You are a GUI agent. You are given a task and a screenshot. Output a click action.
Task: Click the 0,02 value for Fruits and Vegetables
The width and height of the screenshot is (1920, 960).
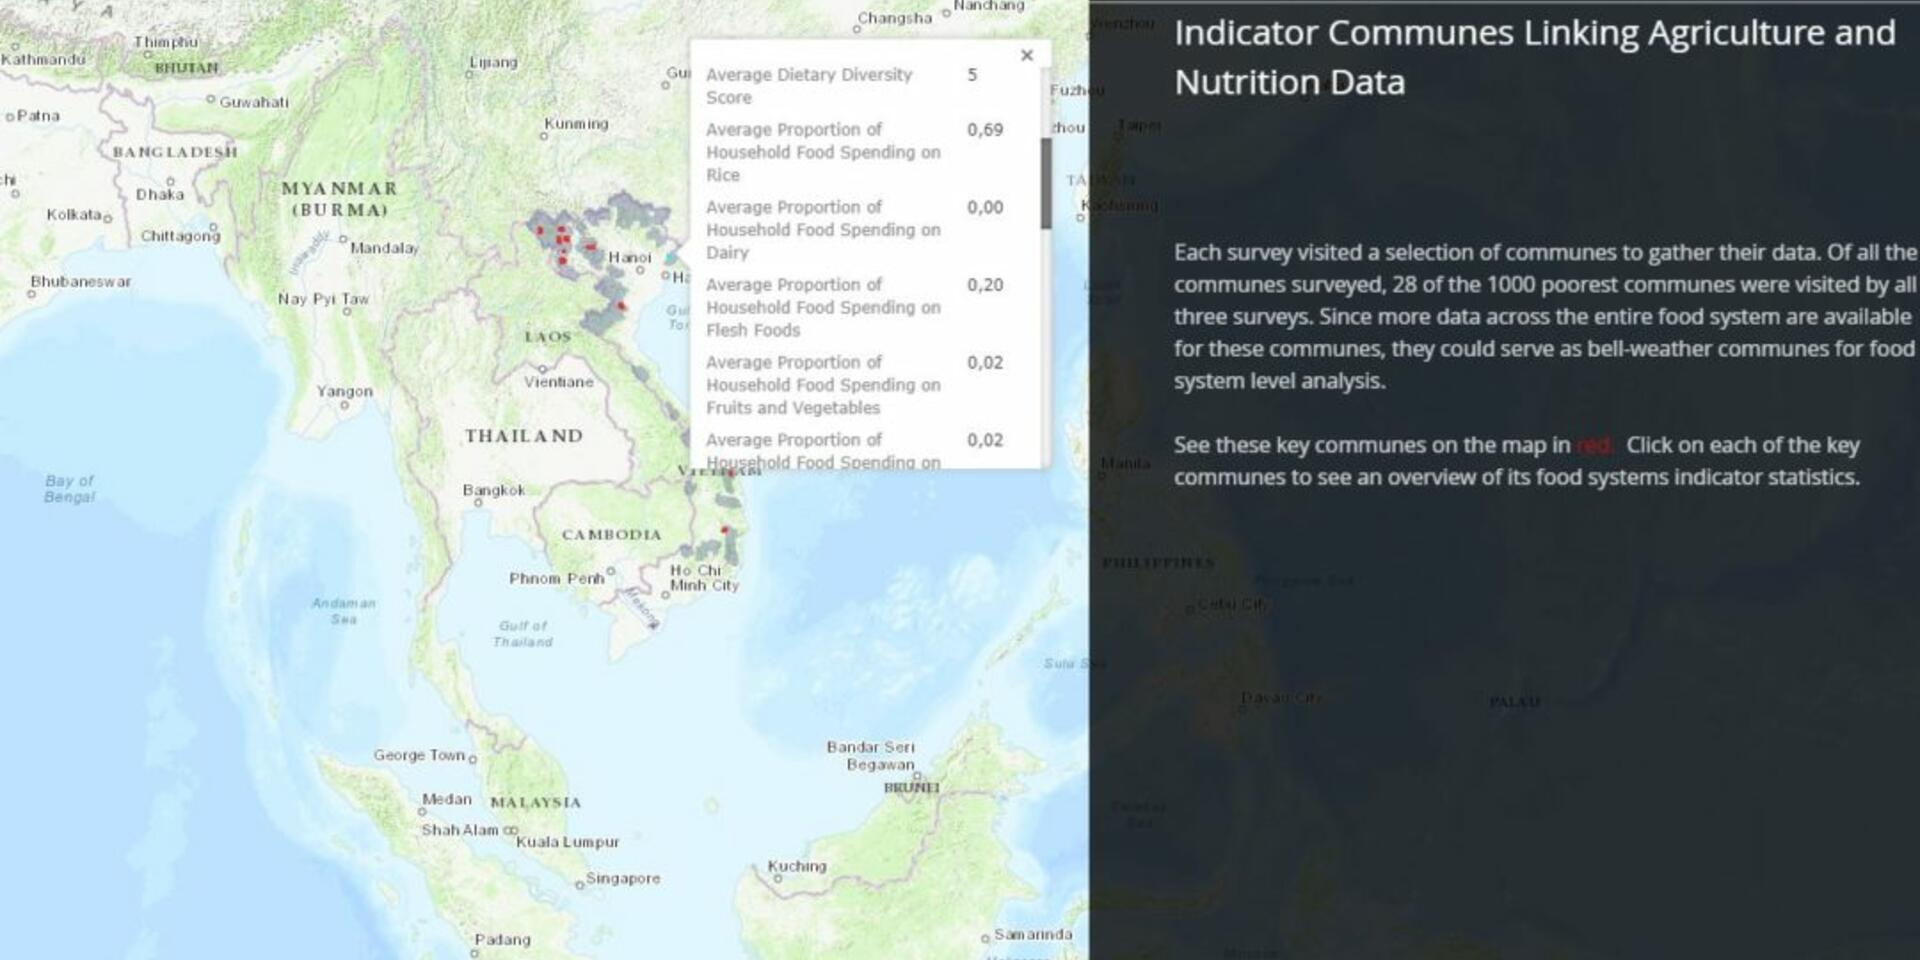985,363
